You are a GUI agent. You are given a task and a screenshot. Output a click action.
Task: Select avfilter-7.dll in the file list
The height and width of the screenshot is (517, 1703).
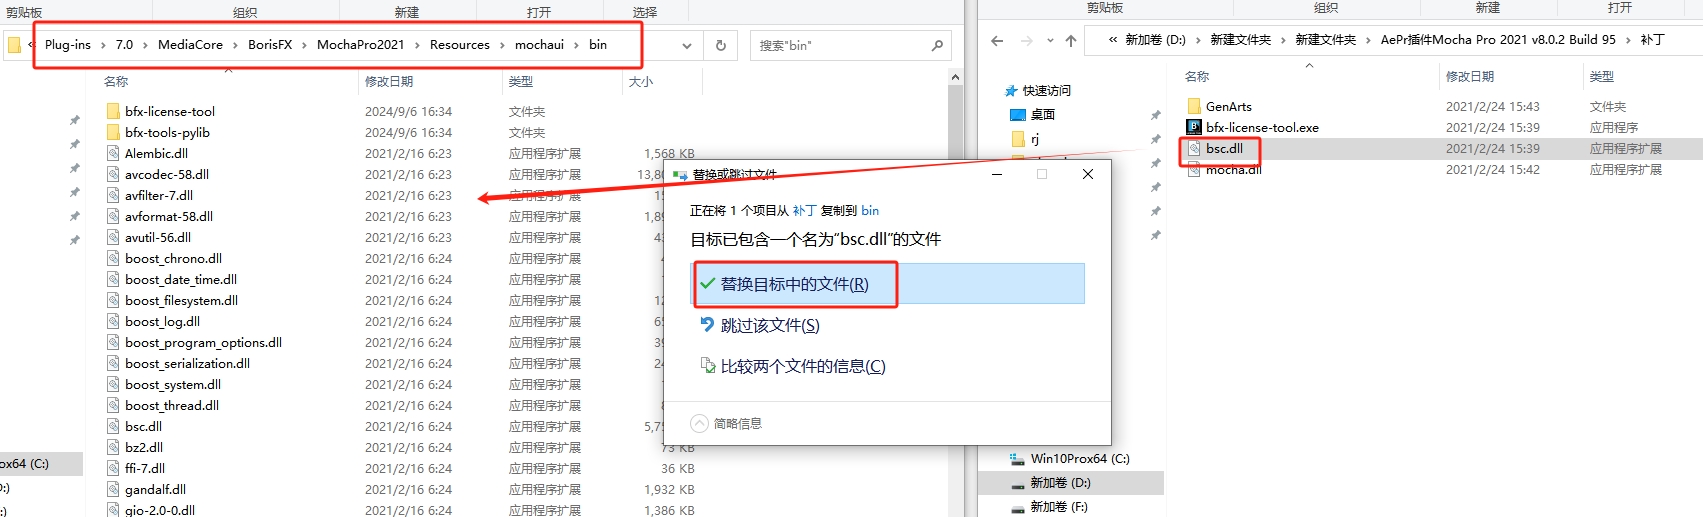pyautogui.click(x=159, y=195)
